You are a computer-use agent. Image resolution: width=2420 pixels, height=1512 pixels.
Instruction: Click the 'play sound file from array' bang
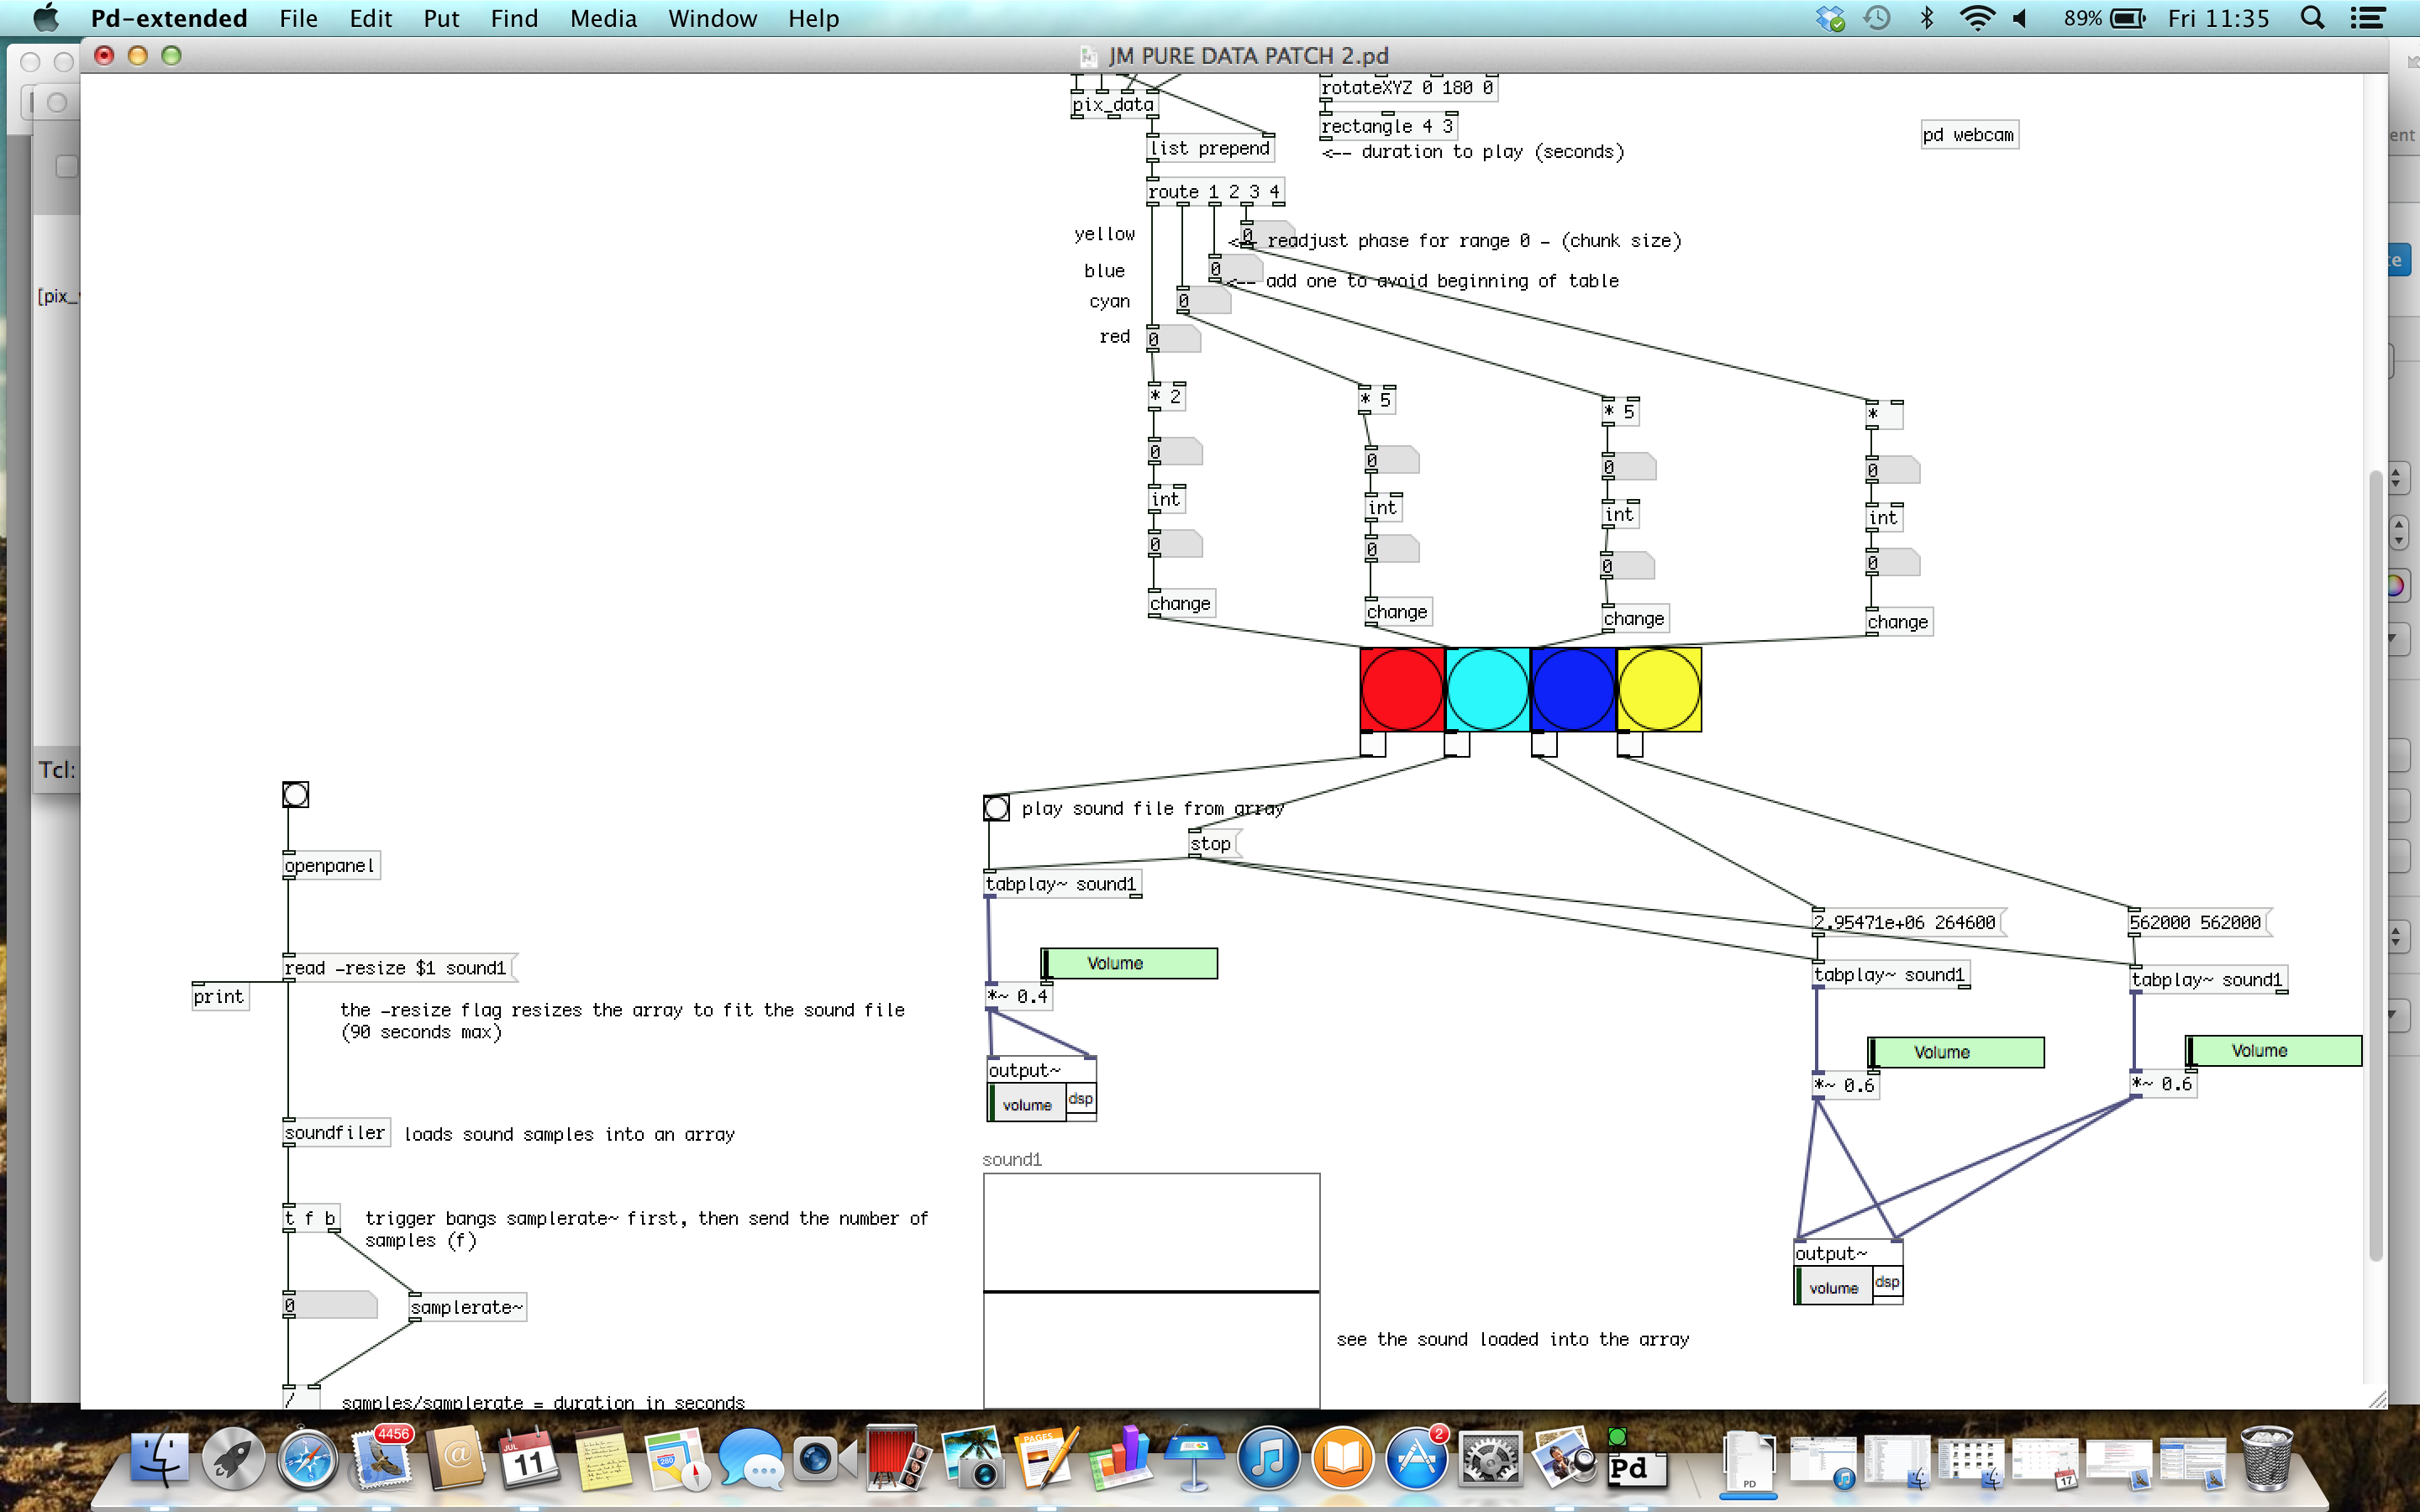point(996,808)
